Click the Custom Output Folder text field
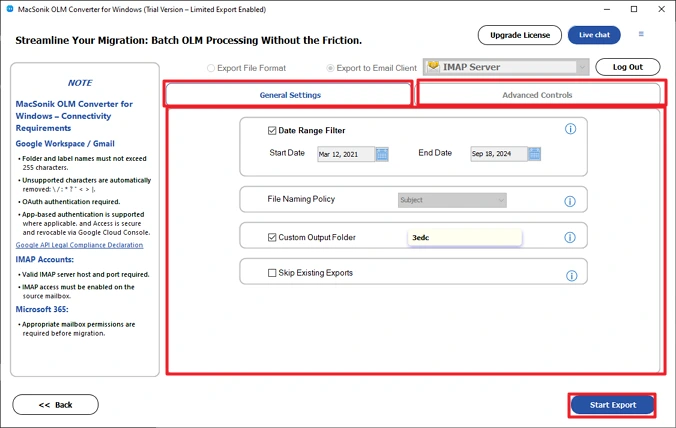This screenshot has height=428, width=676. 465,237
